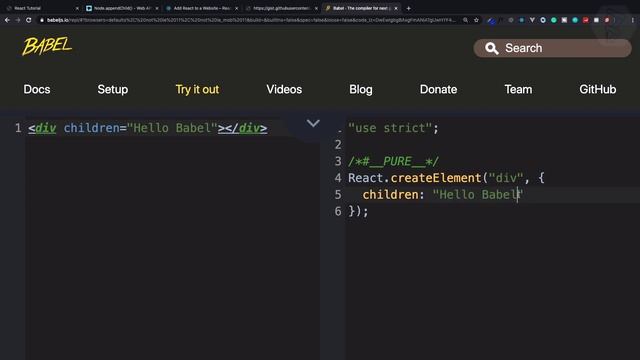640x360 pixels.
Task: Open a new browser tab
Action: [408, 8]
